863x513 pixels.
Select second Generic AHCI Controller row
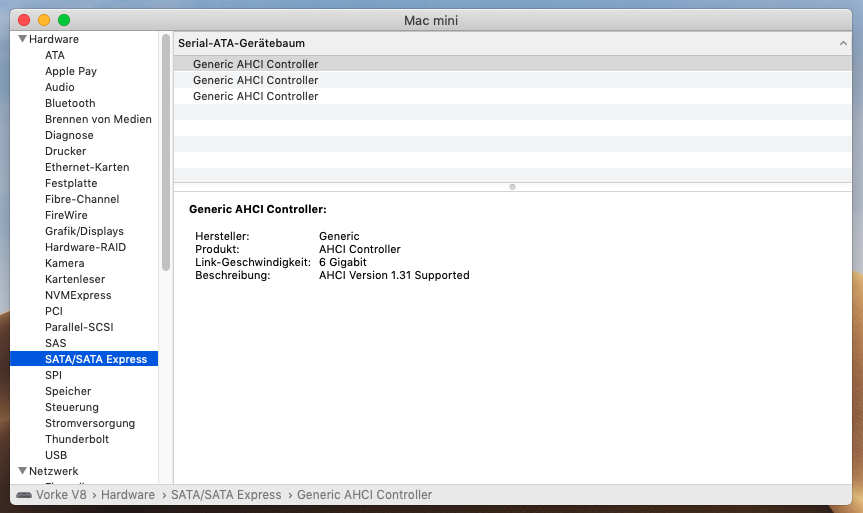click(x=512, y=80)
